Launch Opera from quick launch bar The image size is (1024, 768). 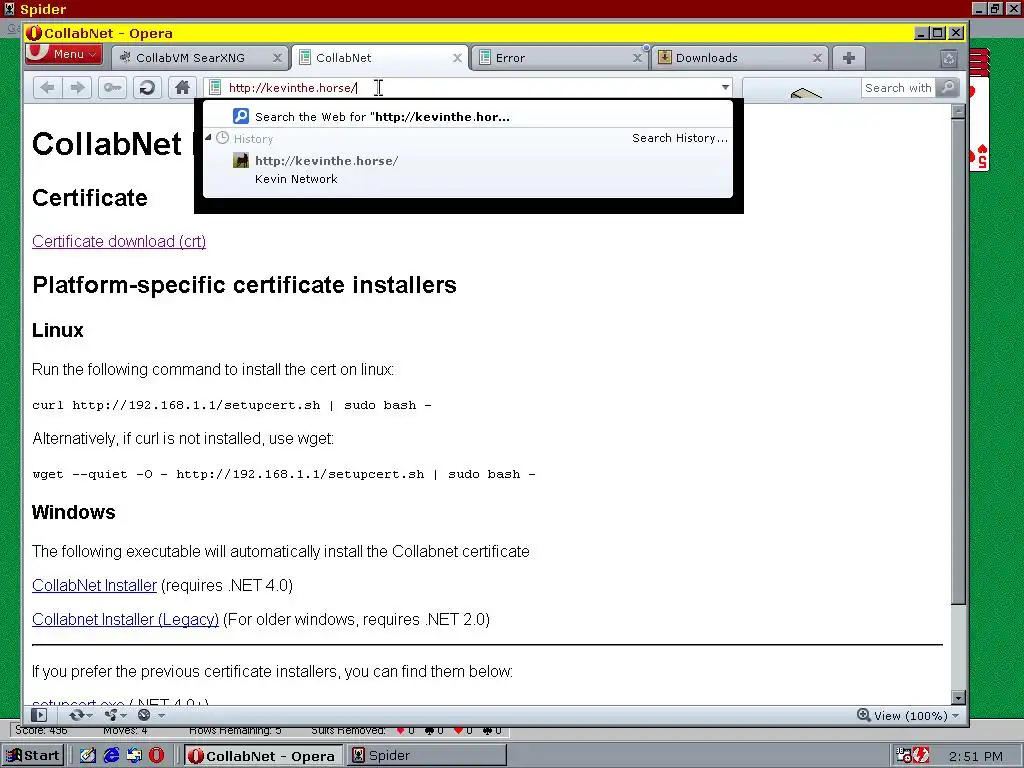tap(156, 756)
